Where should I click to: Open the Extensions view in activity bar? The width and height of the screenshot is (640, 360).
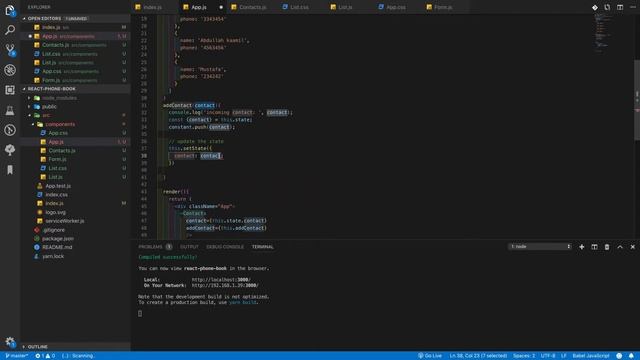click(x=10, y=90)
